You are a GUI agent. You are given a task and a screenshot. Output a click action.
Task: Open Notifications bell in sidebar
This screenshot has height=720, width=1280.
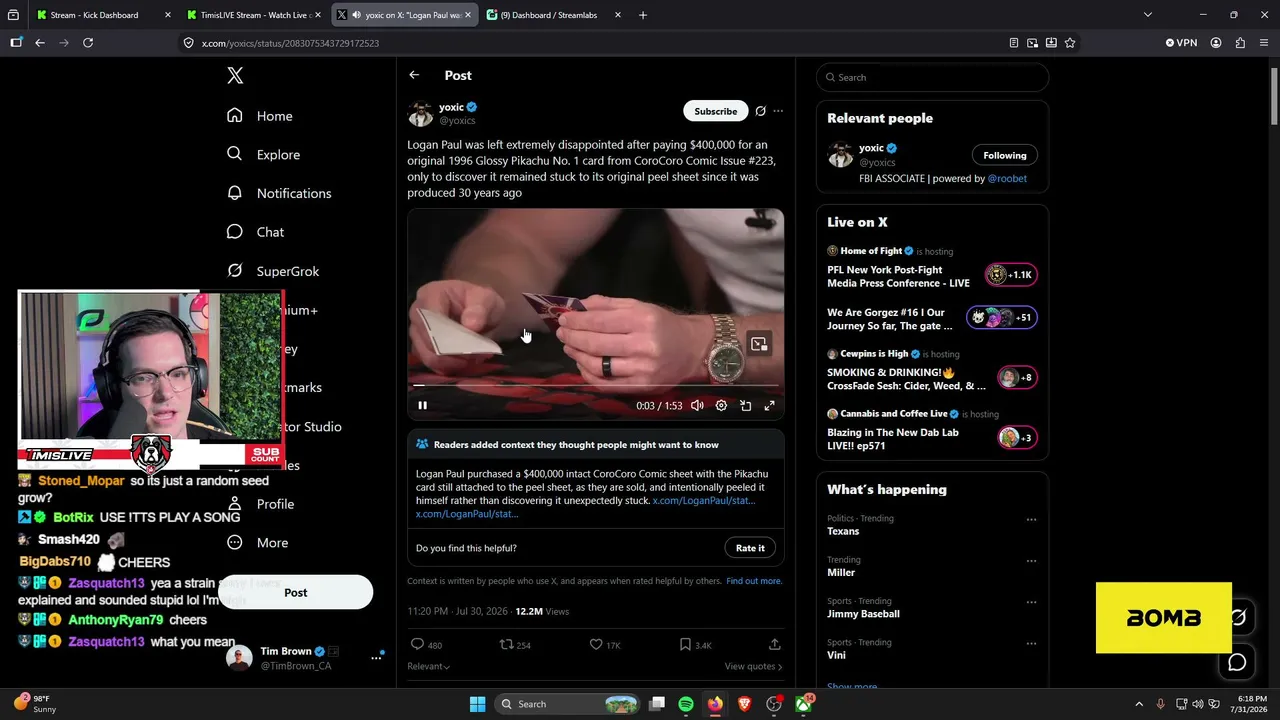pos(235,193)
